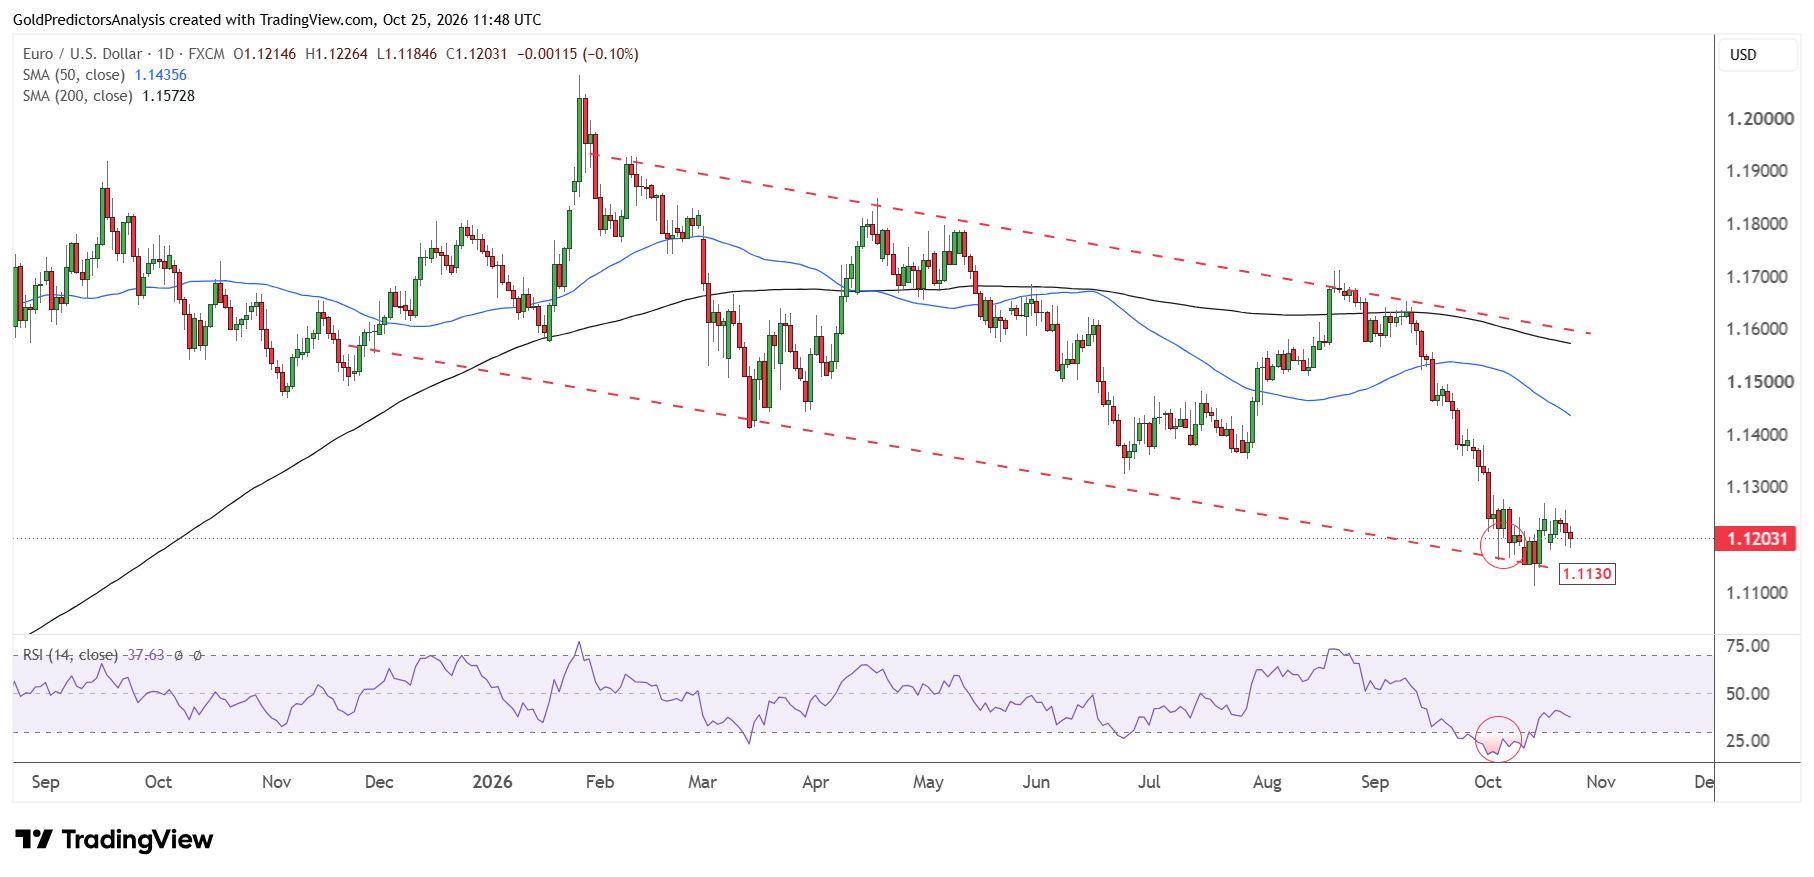Click the Nov label right of Oct

click(x=1601, y=782)
